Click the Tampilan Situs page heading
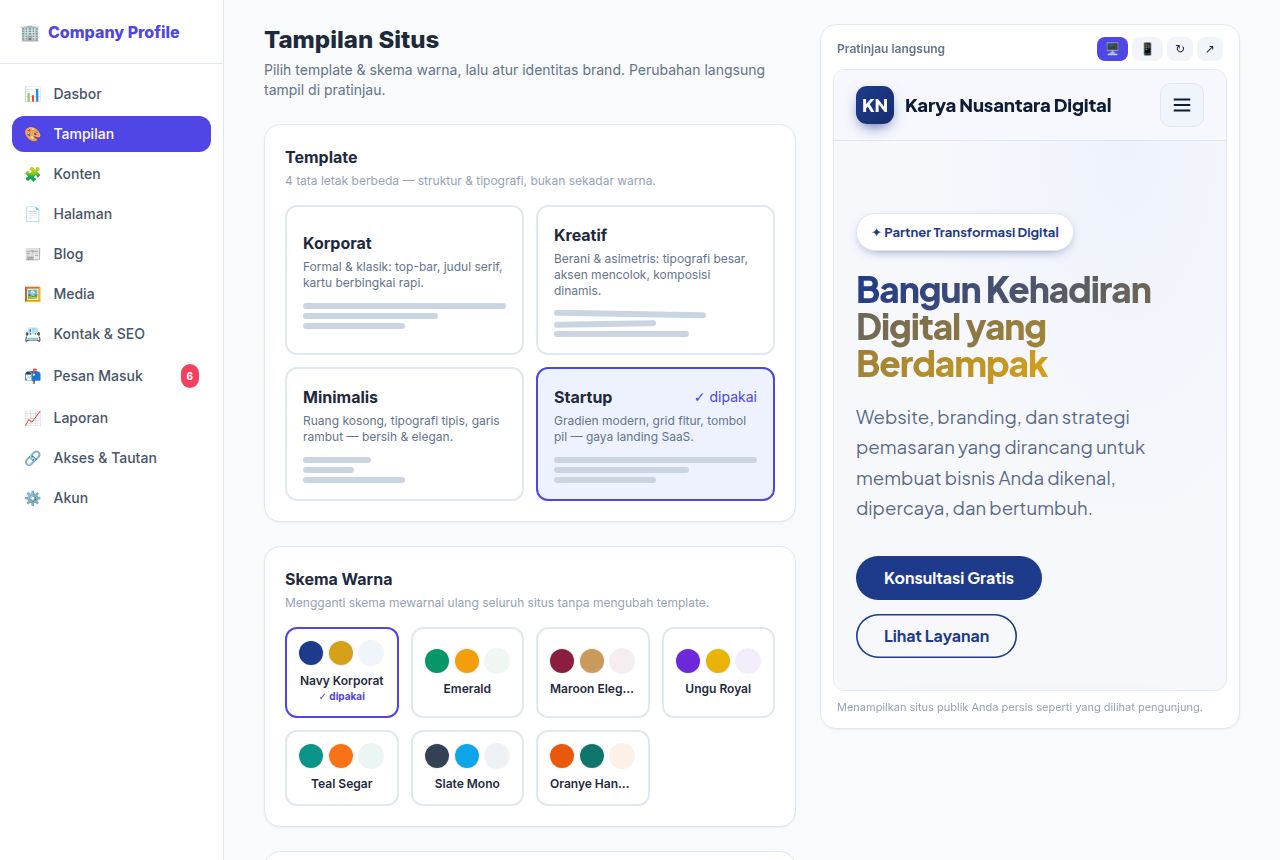The height and width of the screenshot is (860, 1280). [x=351, y=40]
